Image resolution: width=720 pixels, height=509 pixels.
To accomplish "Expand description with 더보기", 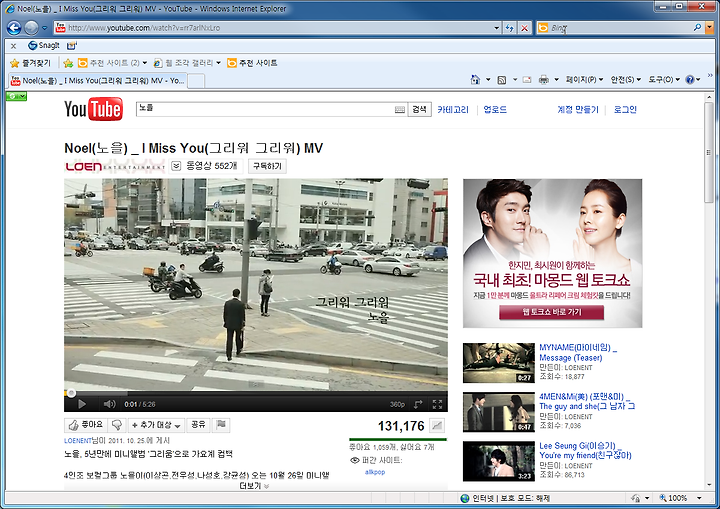I will click(x=254, y=486).
